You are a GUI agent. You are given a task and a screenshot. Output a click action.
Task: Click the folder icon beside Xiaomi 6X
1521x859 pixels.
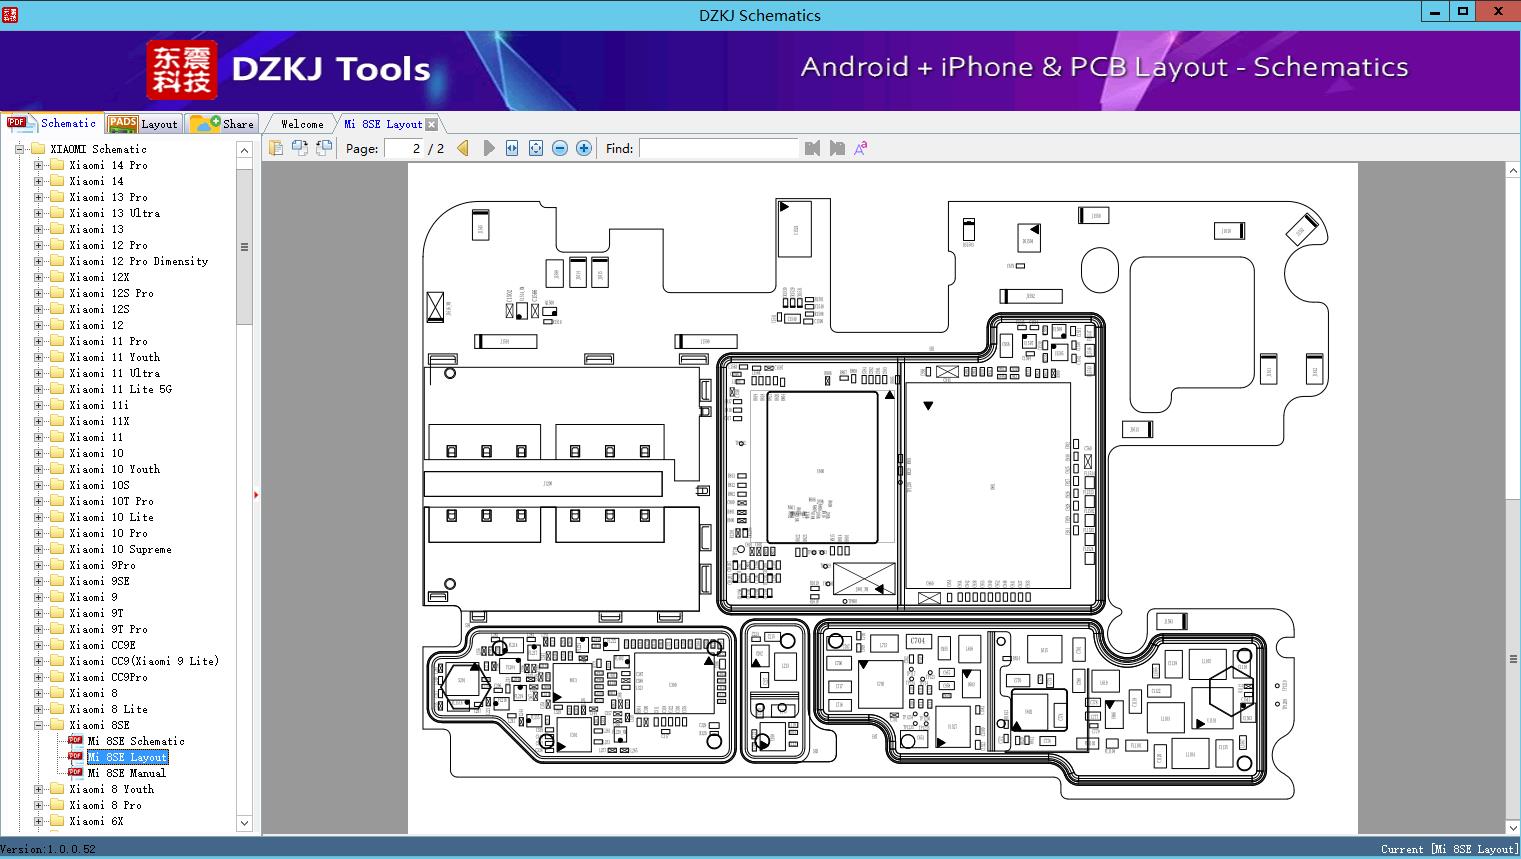57,821
